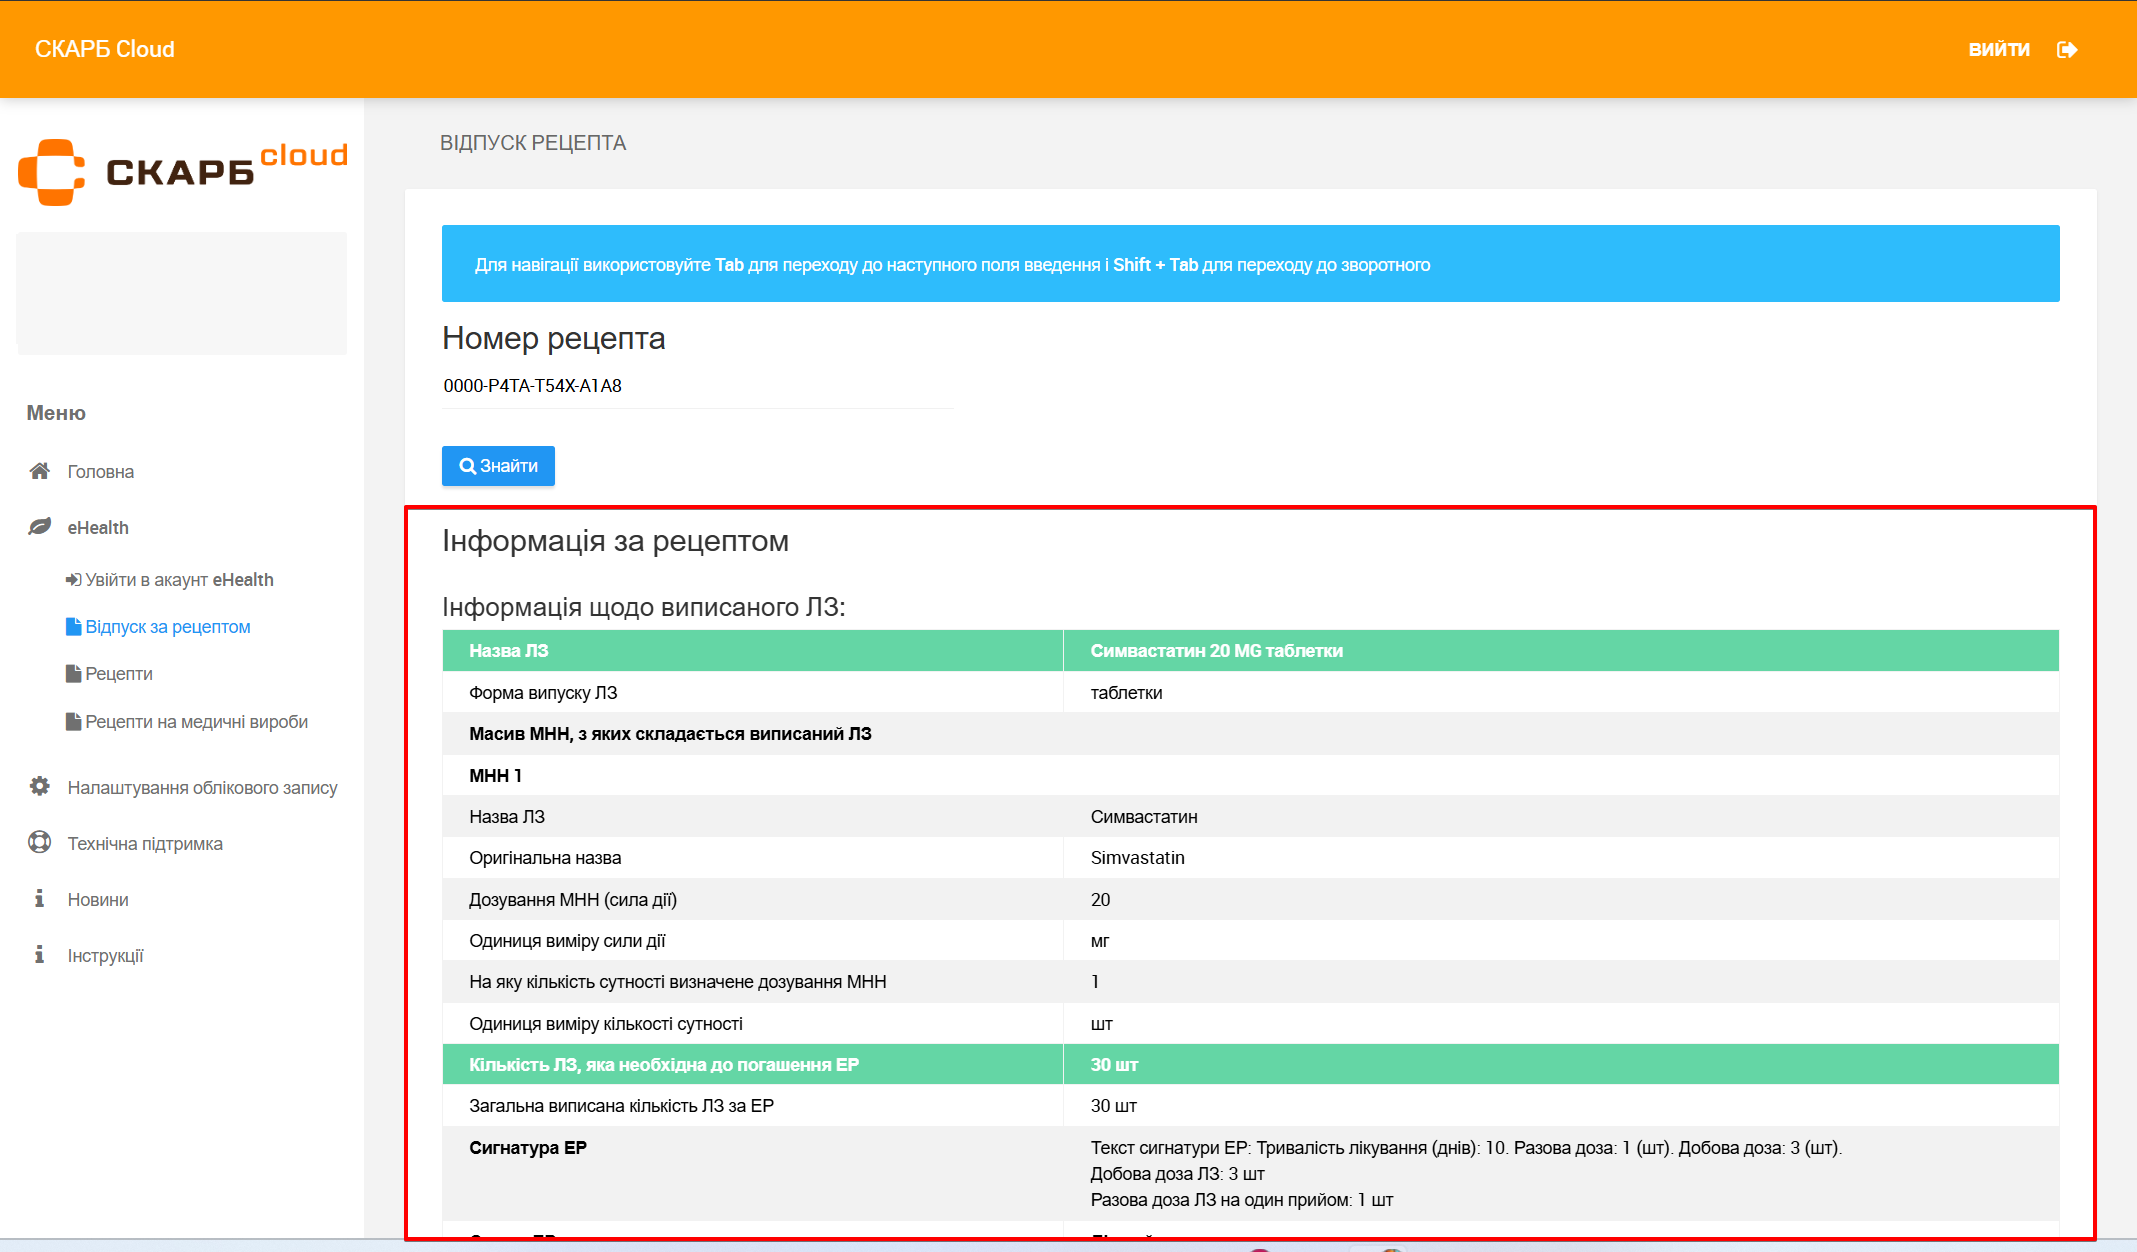Click the СКАРБ cloud logo
This screenshot has width=2137, height=1252.
(182, 171)
